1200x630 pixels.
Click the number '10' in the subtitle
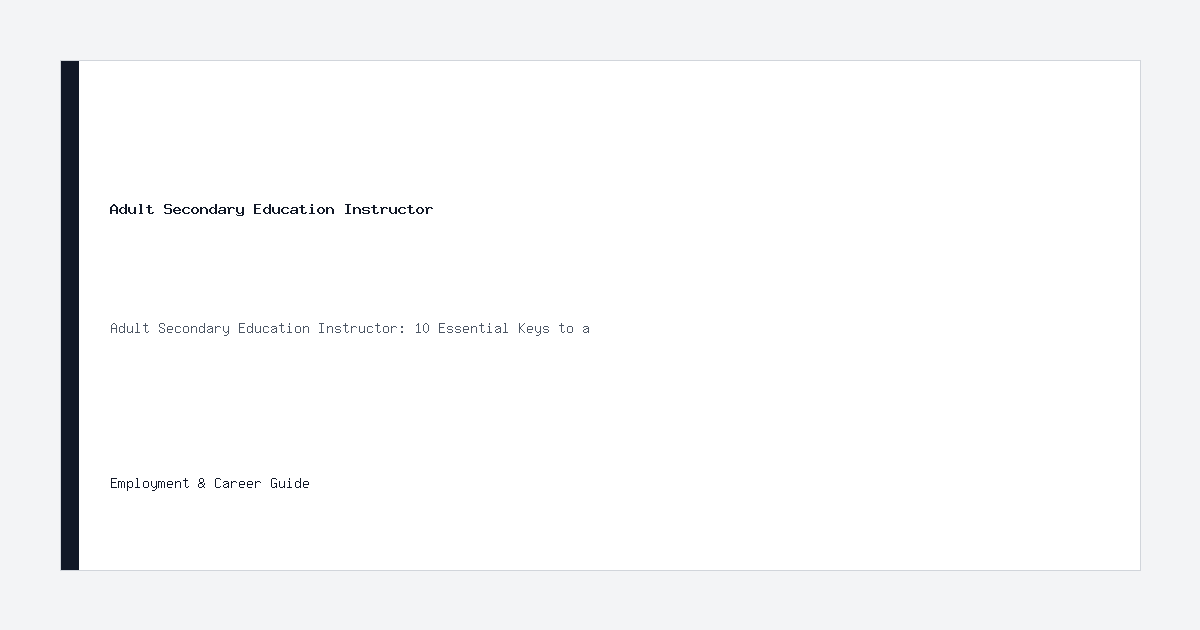point(422,328)
